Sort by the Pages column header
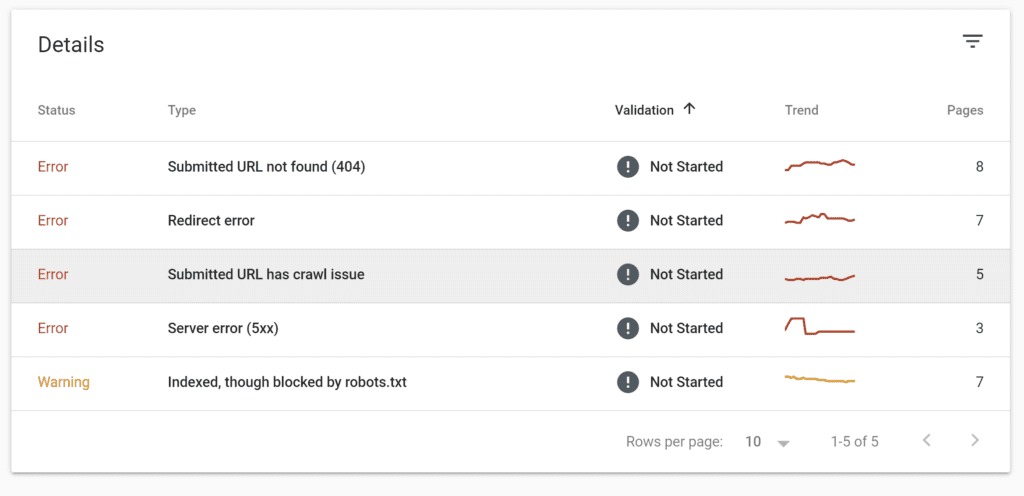The height and width of the screenshot is (496, 1024). 965,110
